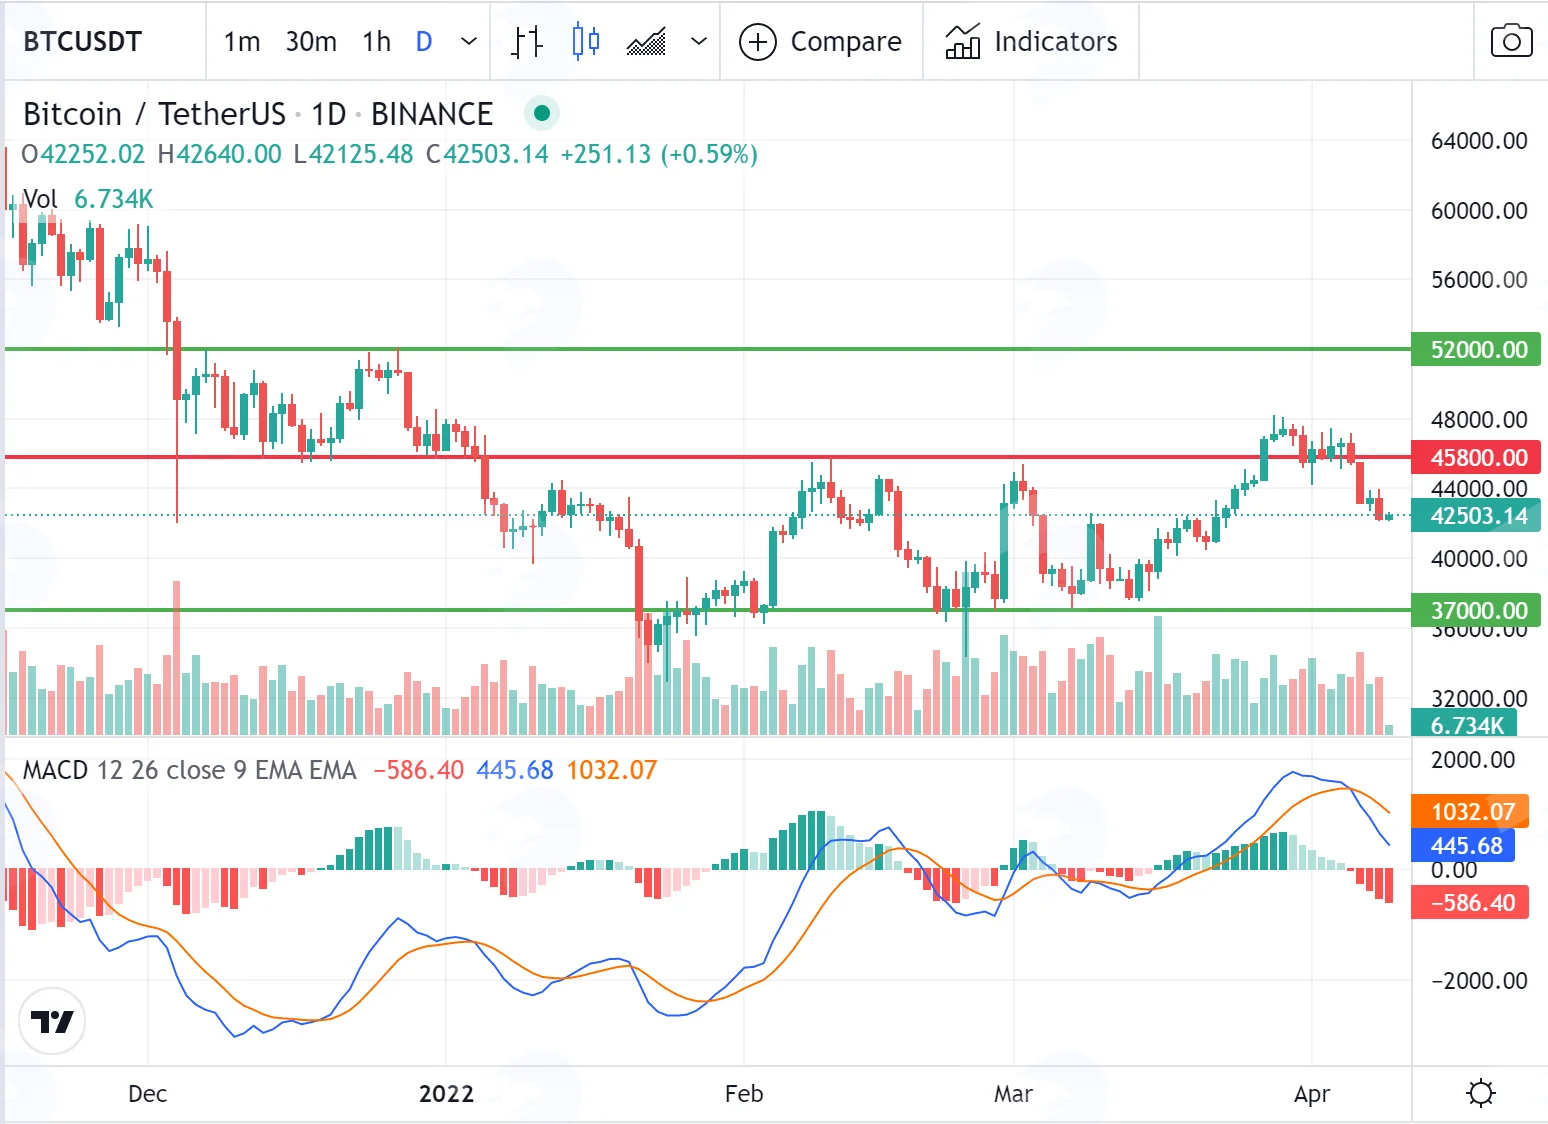Image resolution: width=1548 pixels, height=1124 pixels.
Task: Click the 6.734K volume tag on scale
Action: click(1464, 724)
